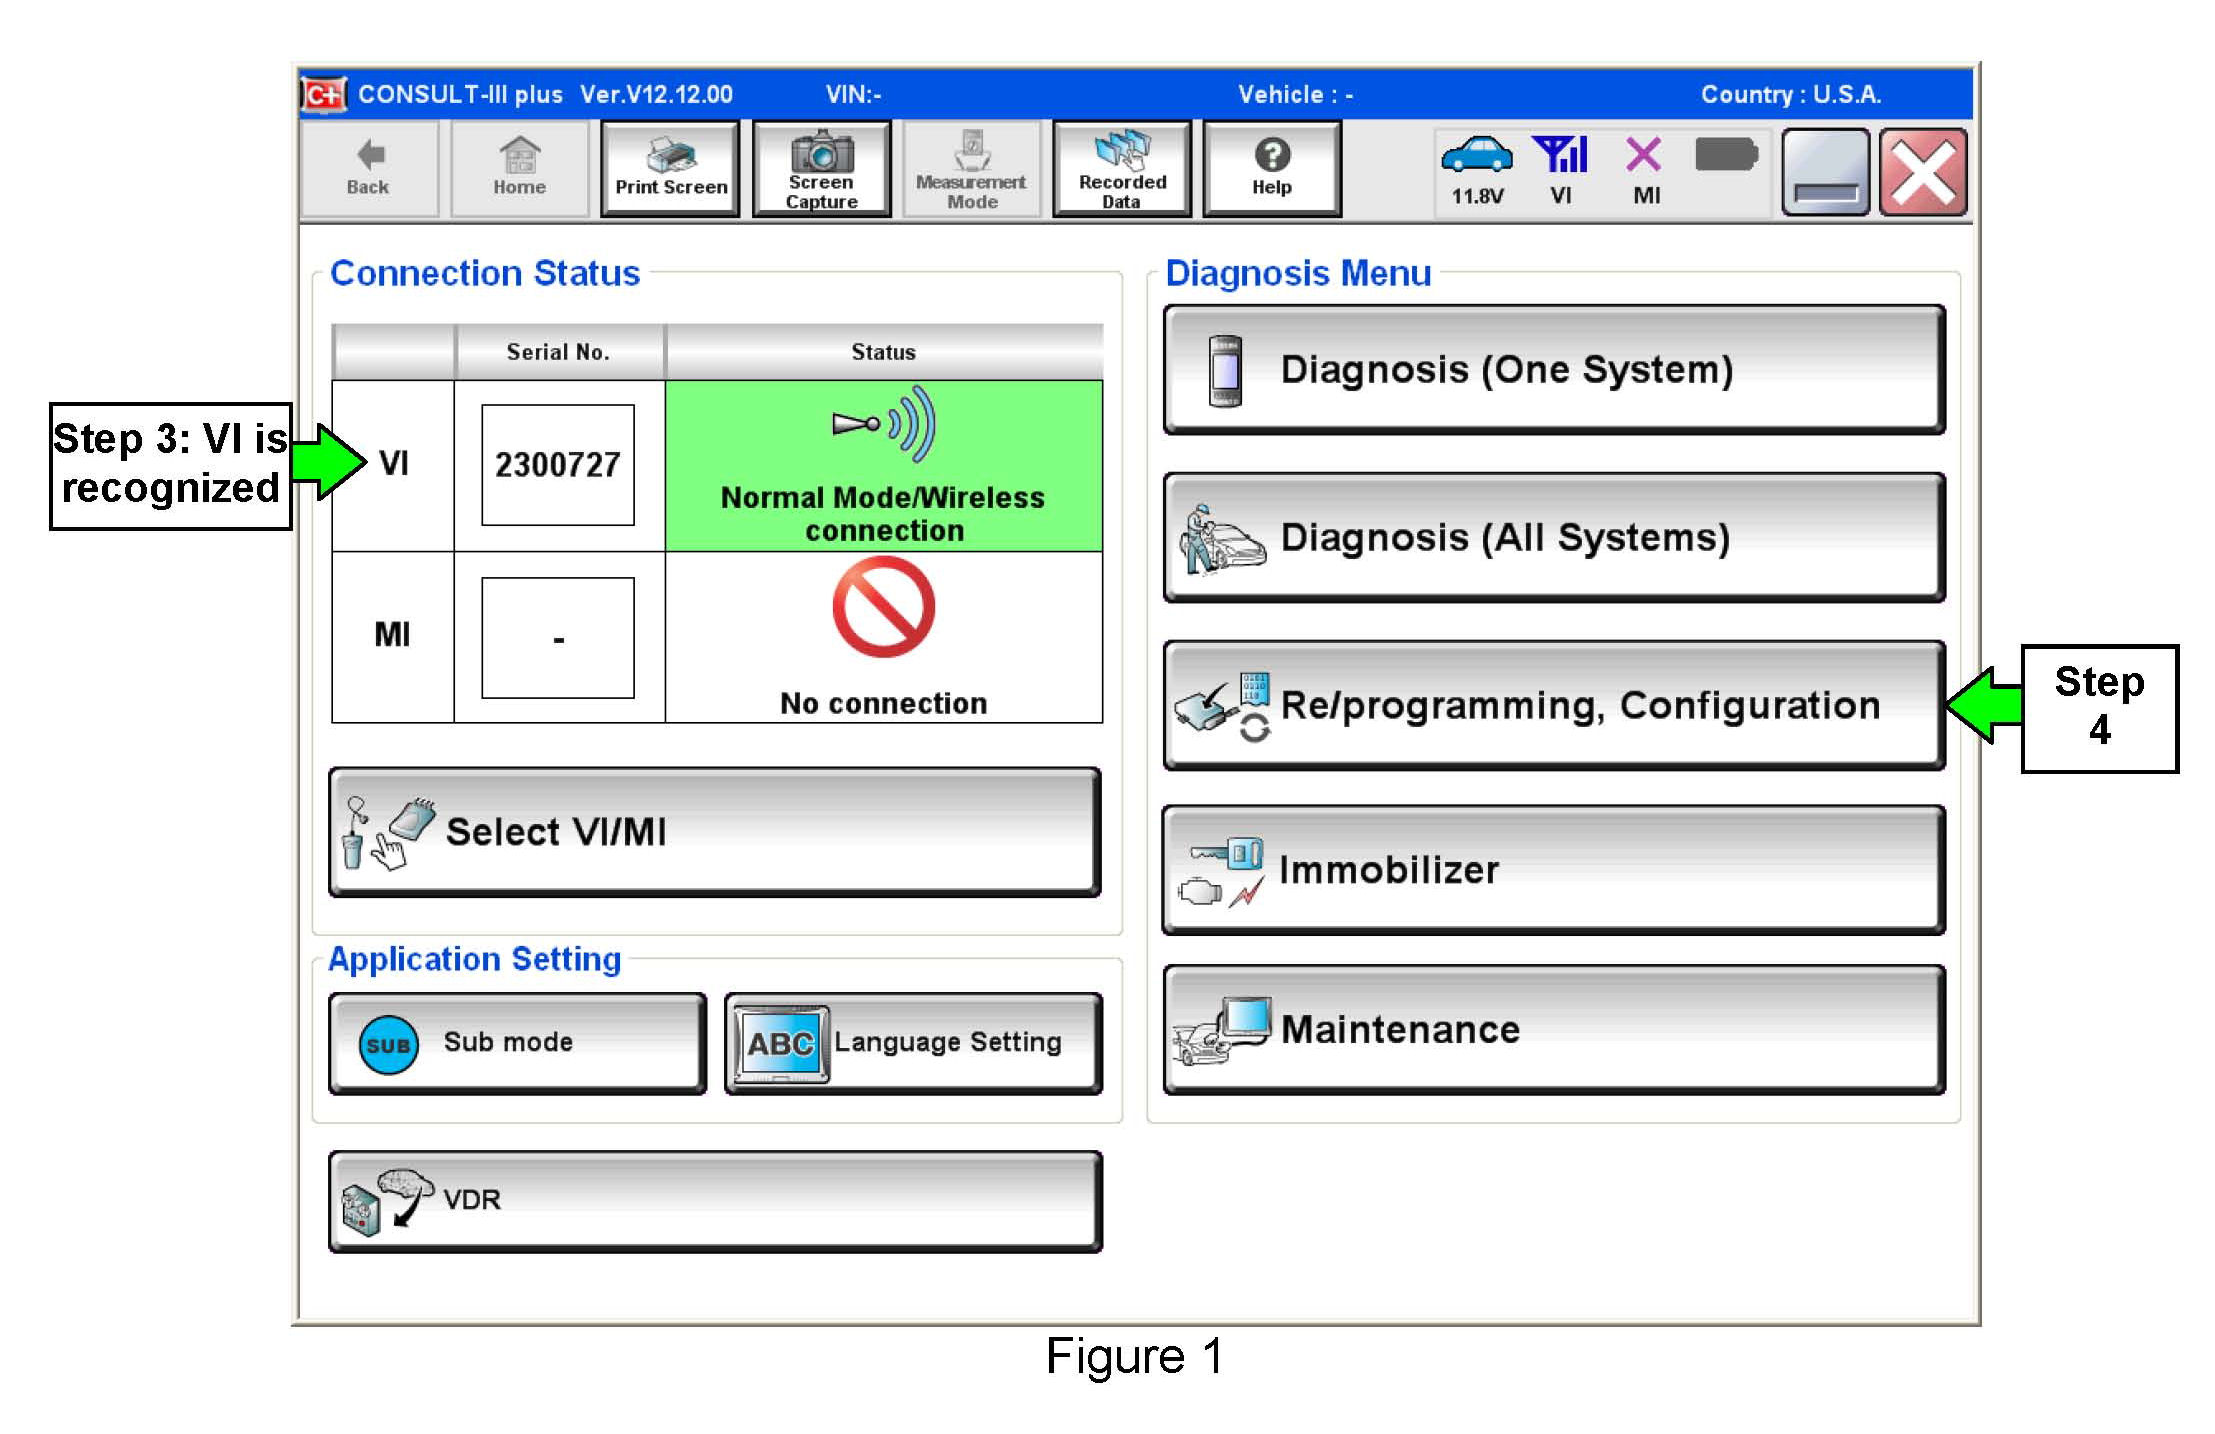
Task: Select Measurement Mode button
Action: click(971, 168)
